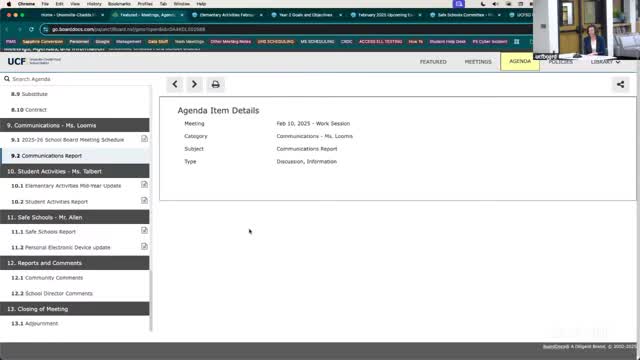The image size is (640, 360).
Task: Reload the page with browser refresh icon
Action: 31,29
